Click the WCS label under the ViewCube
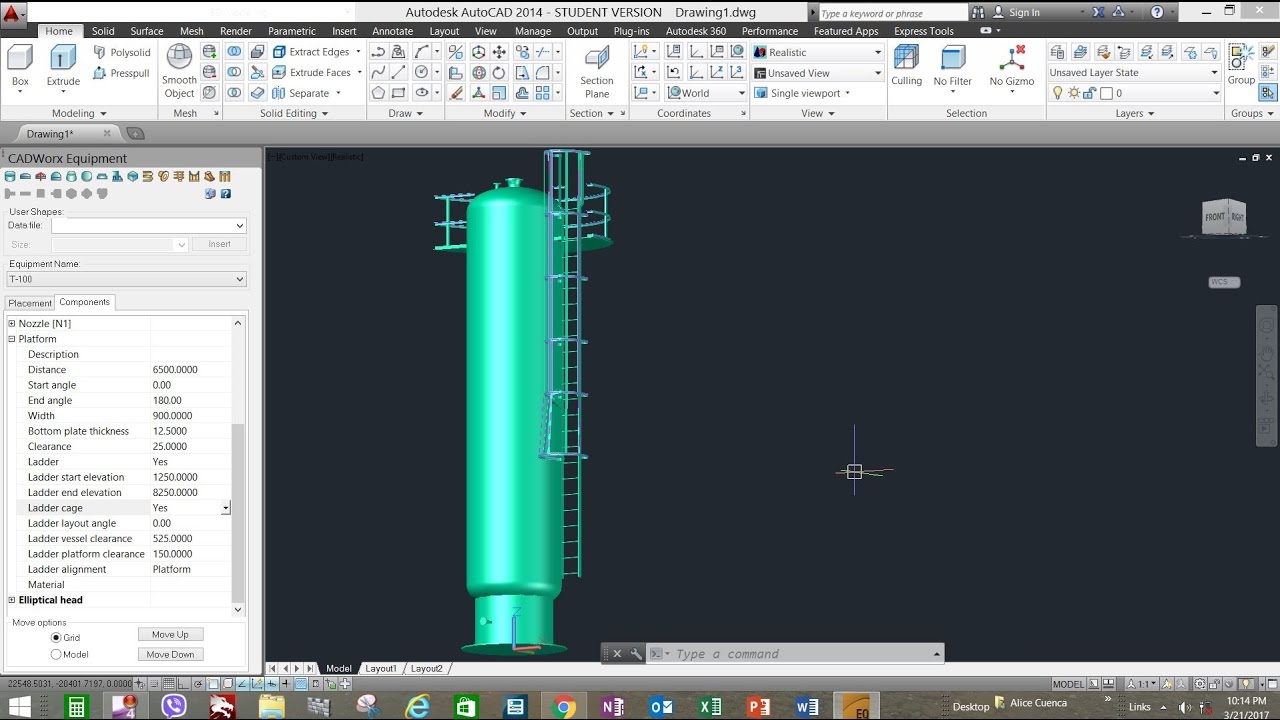1280x720 pixels. tap(1224, 282)
